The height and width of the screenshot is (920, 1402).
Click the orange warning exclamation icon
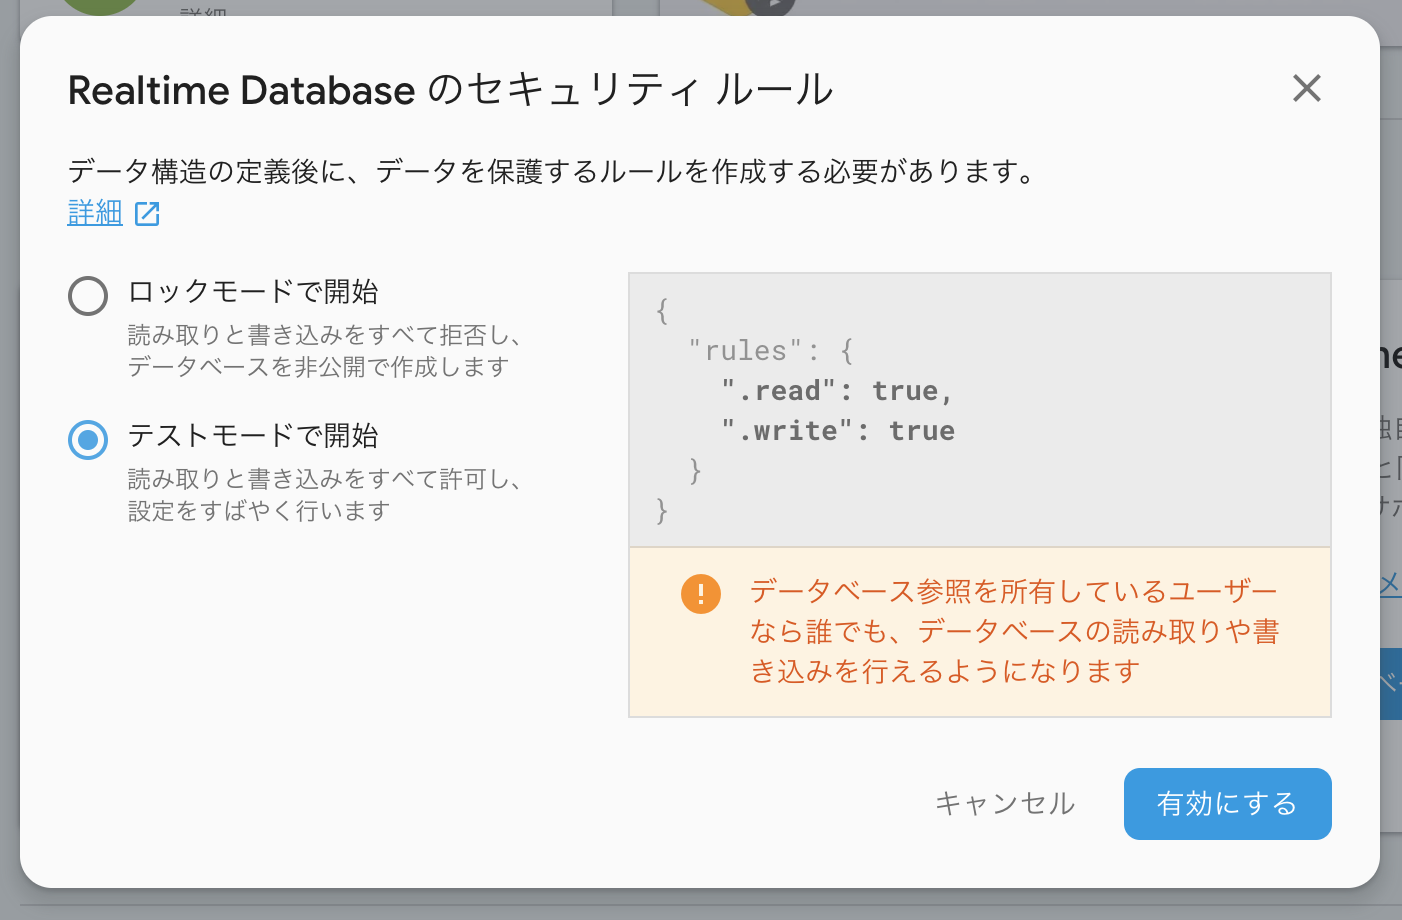click(x=701, y=594)
